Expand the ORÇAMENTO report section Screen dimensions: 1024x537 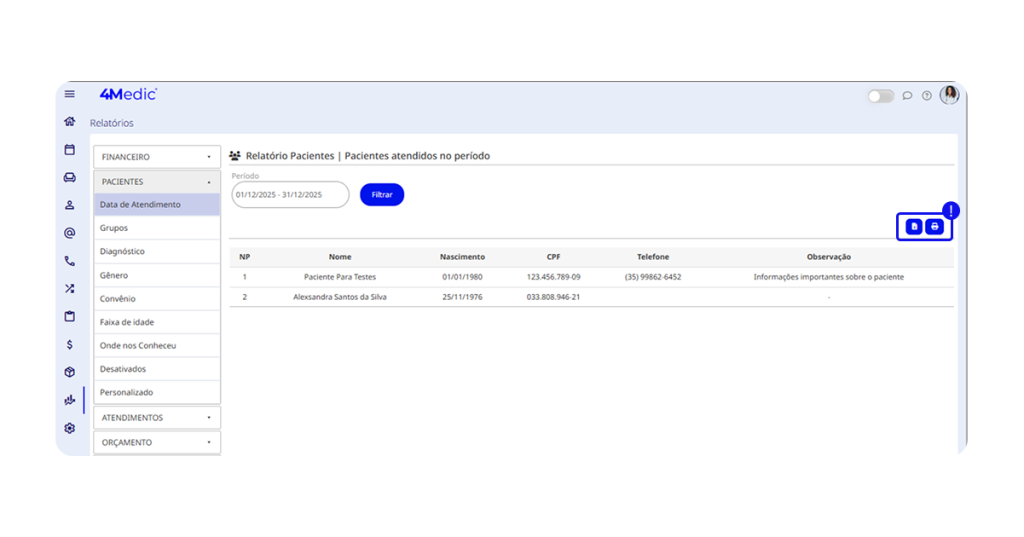(x=157, y=442)
